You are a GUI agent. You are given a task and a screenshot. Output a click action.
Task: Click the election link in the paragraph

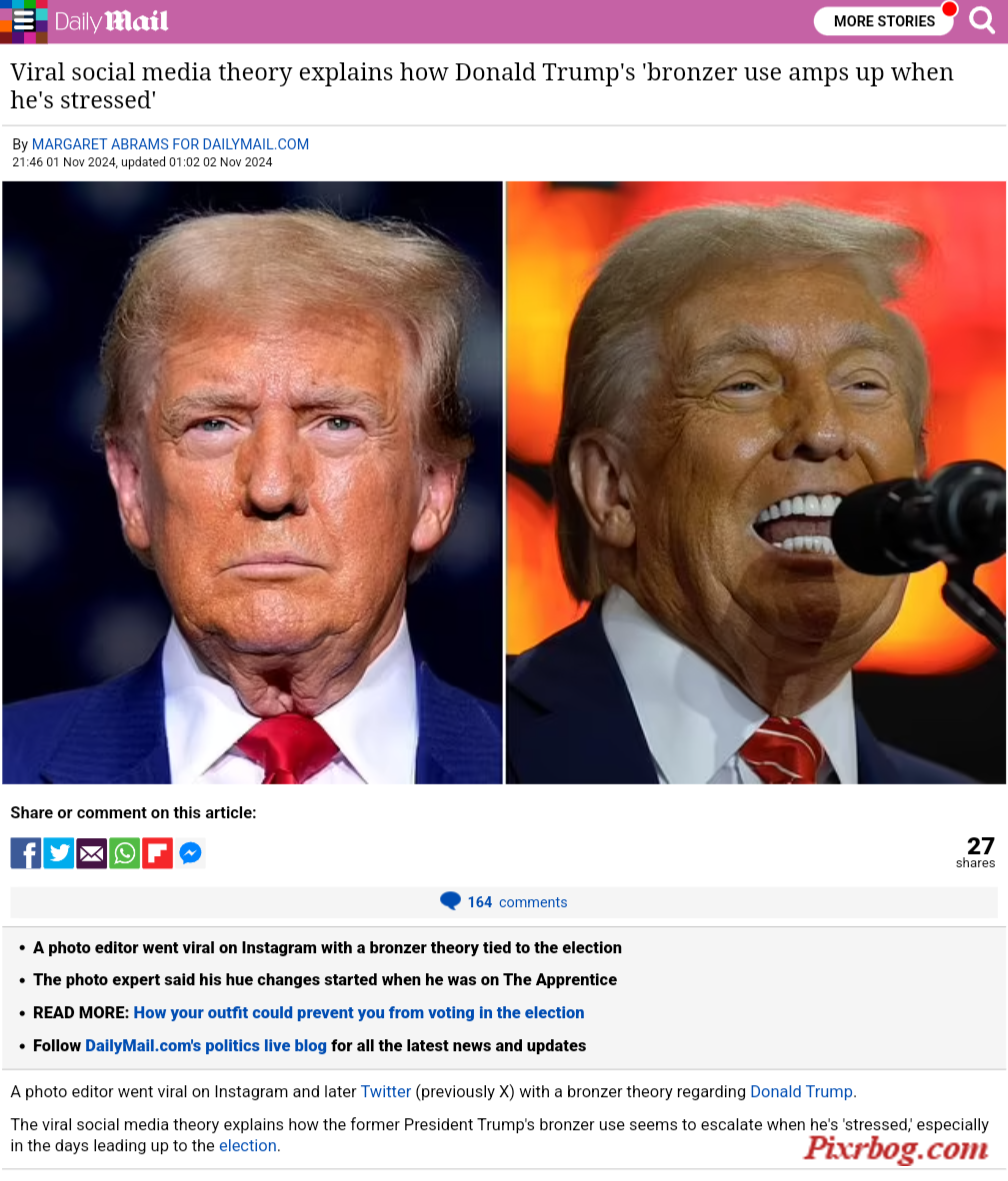point(248,1146)
